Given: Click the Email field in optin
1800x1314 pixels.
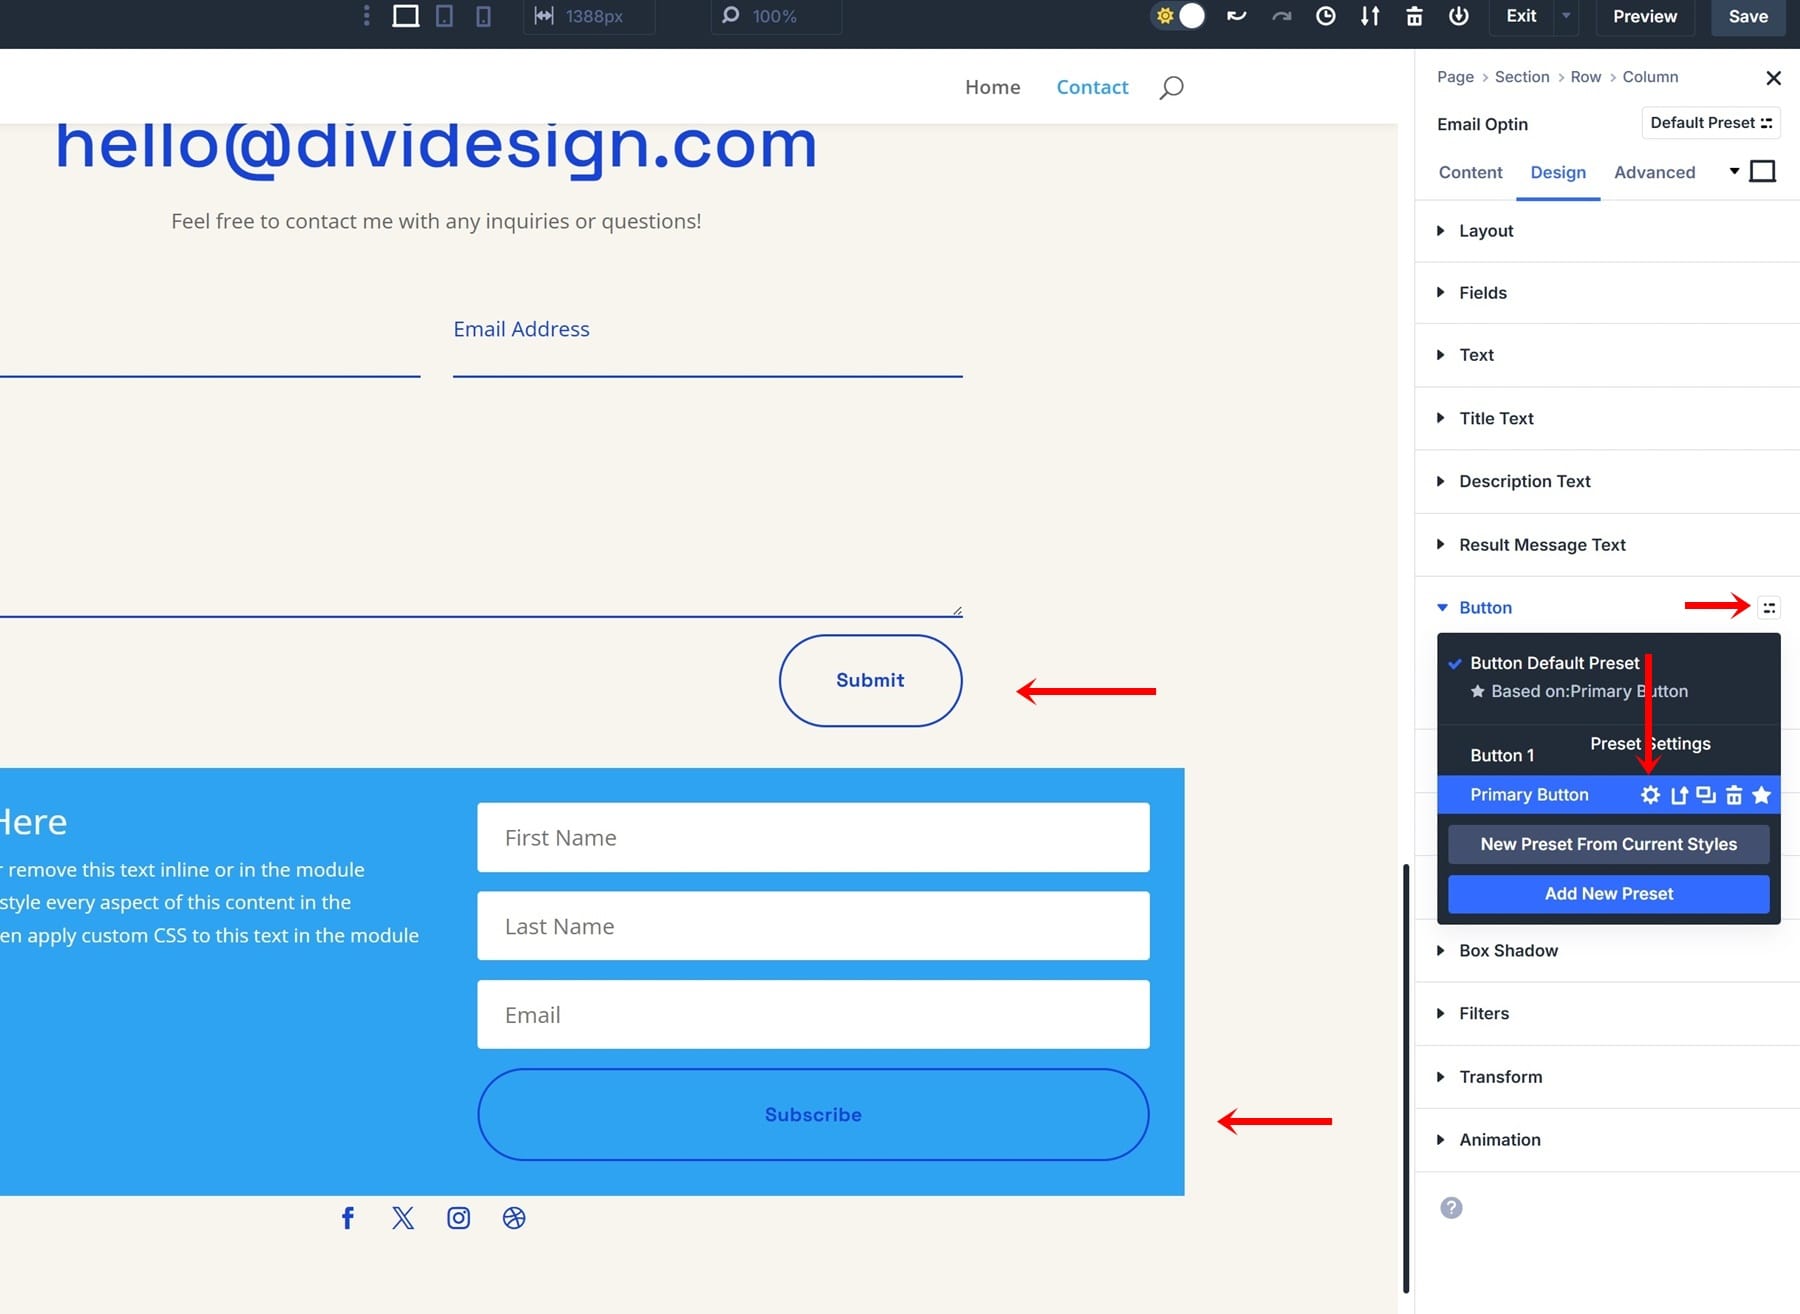Looking at the screenshot, I should click(x=813, y=1015).
